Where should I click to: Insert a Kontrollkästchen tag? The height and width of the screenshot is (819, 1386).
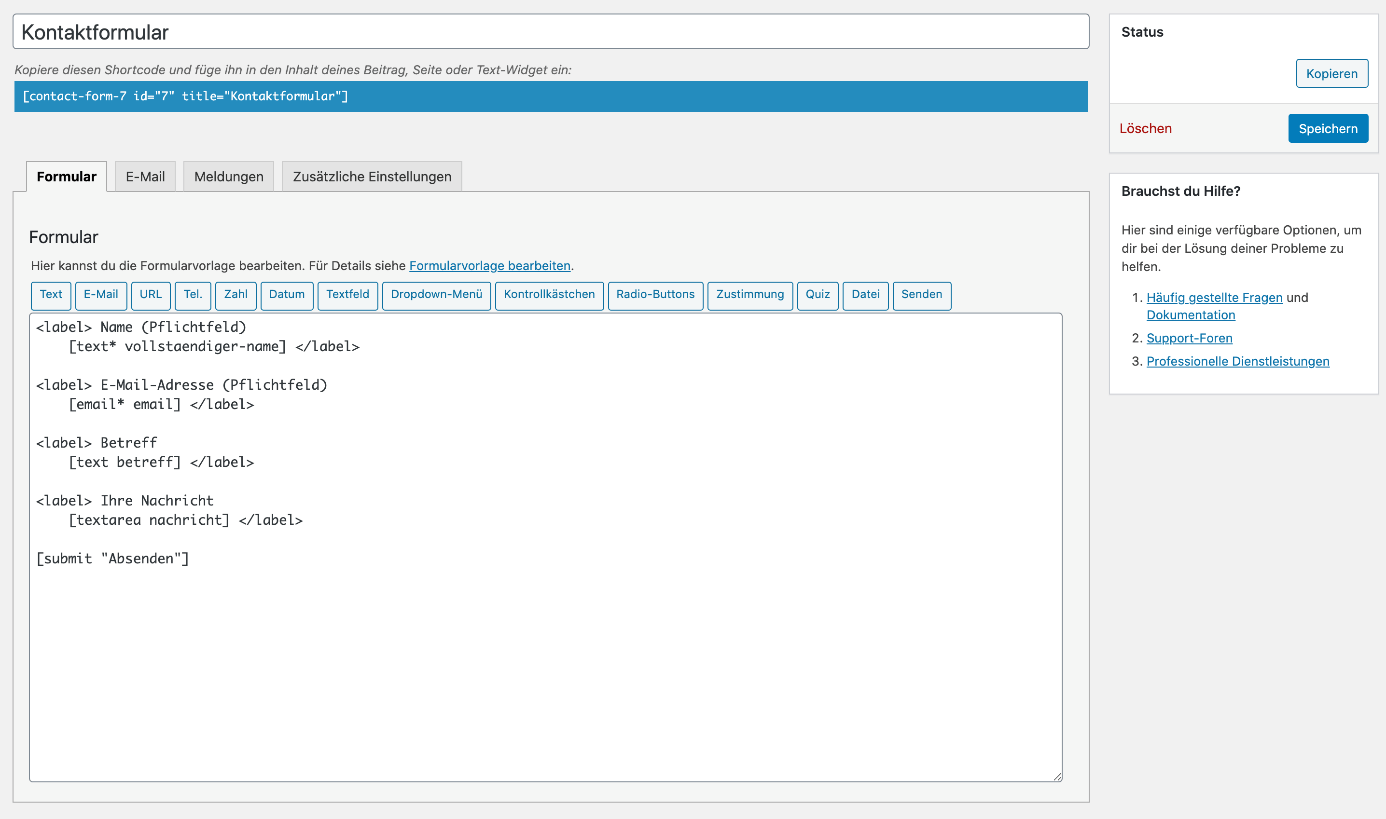pos(549,295)
